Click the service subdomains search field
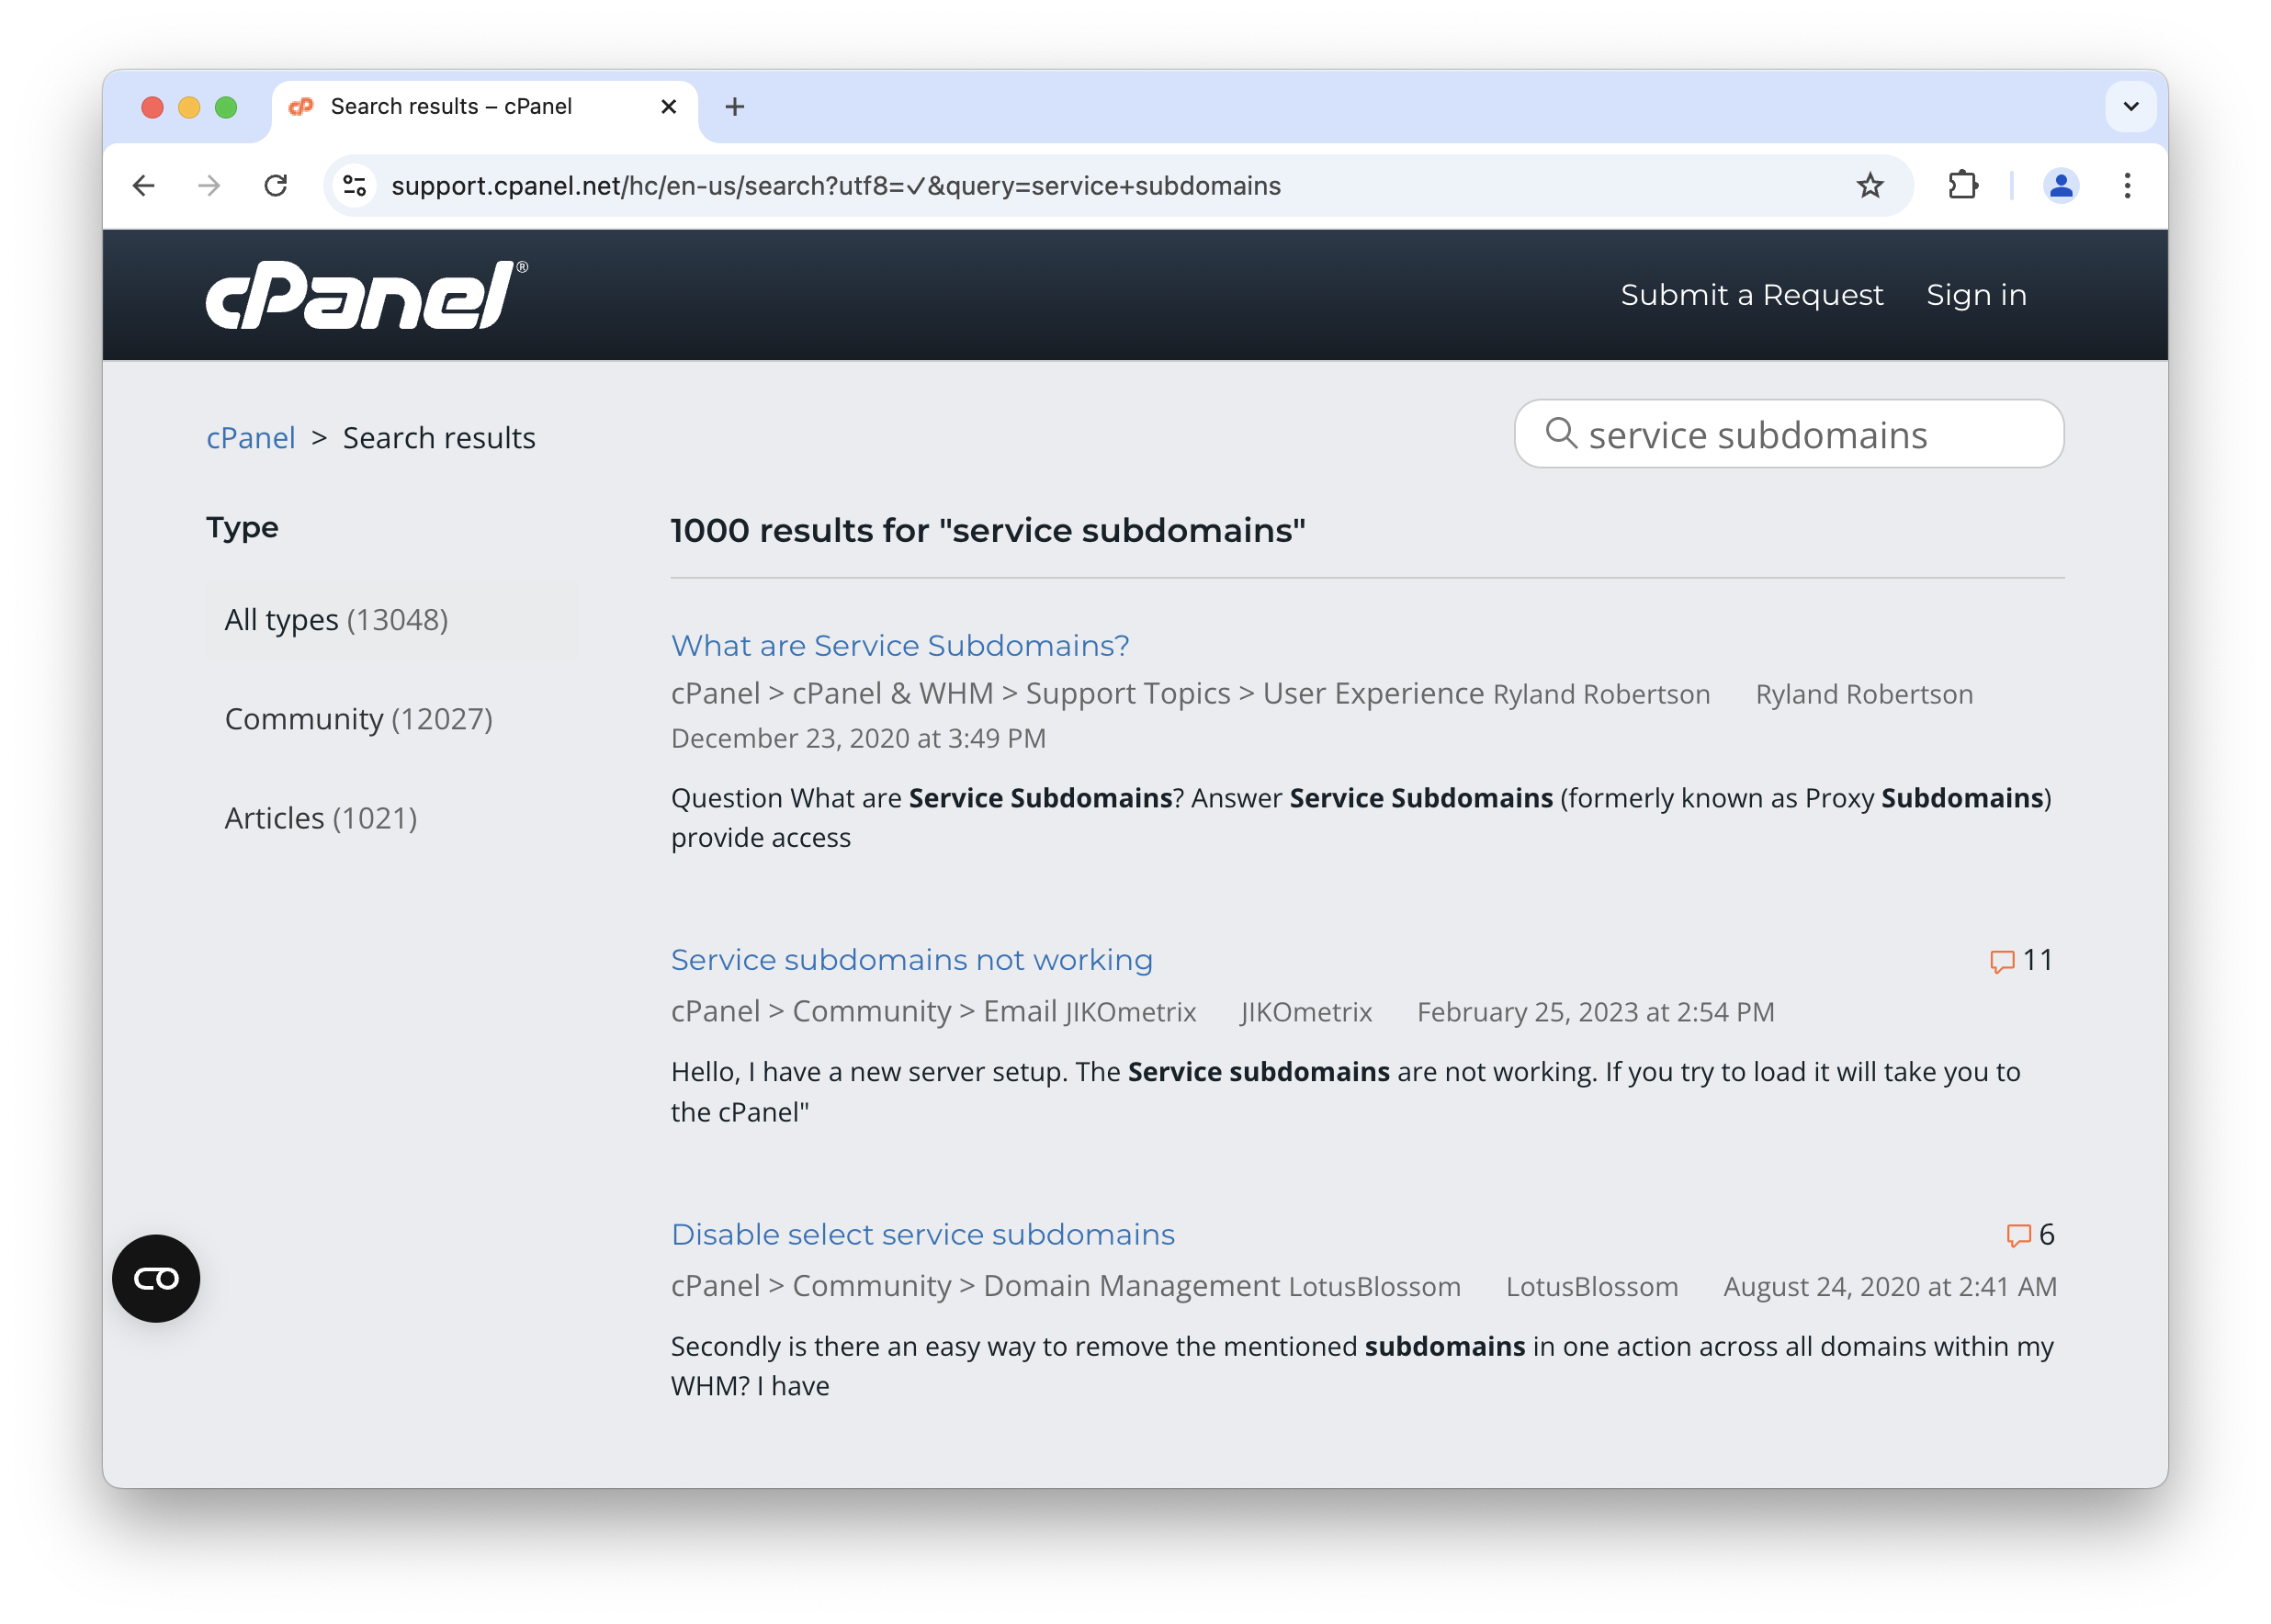Viewport: 2271px width, 1624px height. coord(1788,434)
